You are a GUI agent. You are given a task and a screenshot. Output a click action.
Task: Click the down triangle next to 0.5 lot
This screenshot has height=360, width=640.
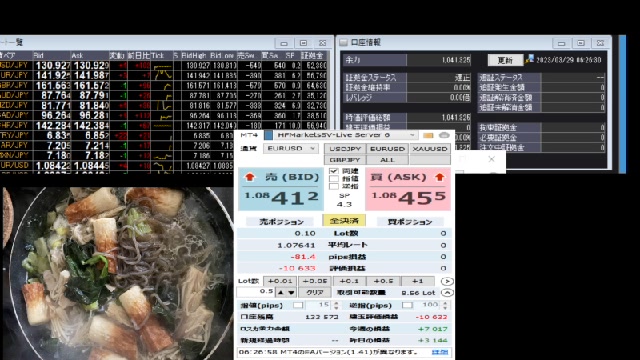(291, 293)
